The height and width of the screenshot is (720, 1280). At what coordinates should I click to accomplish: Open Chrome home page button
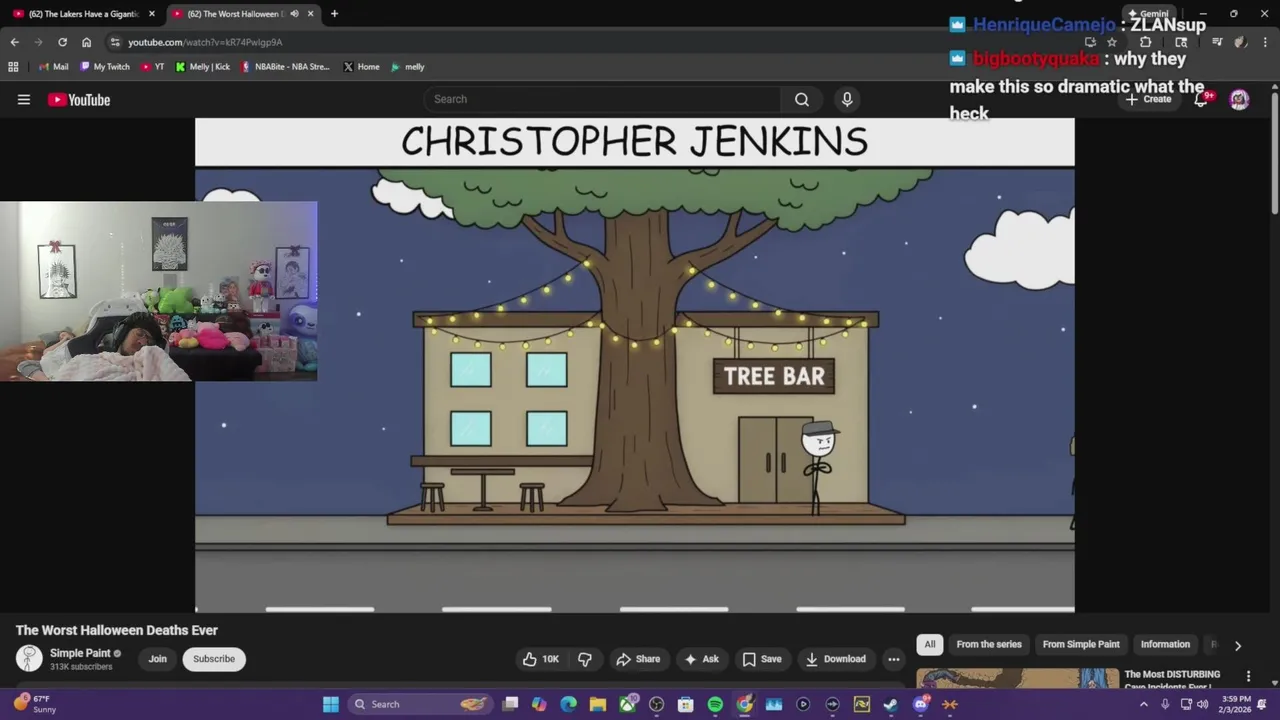[x=86, y=42]
